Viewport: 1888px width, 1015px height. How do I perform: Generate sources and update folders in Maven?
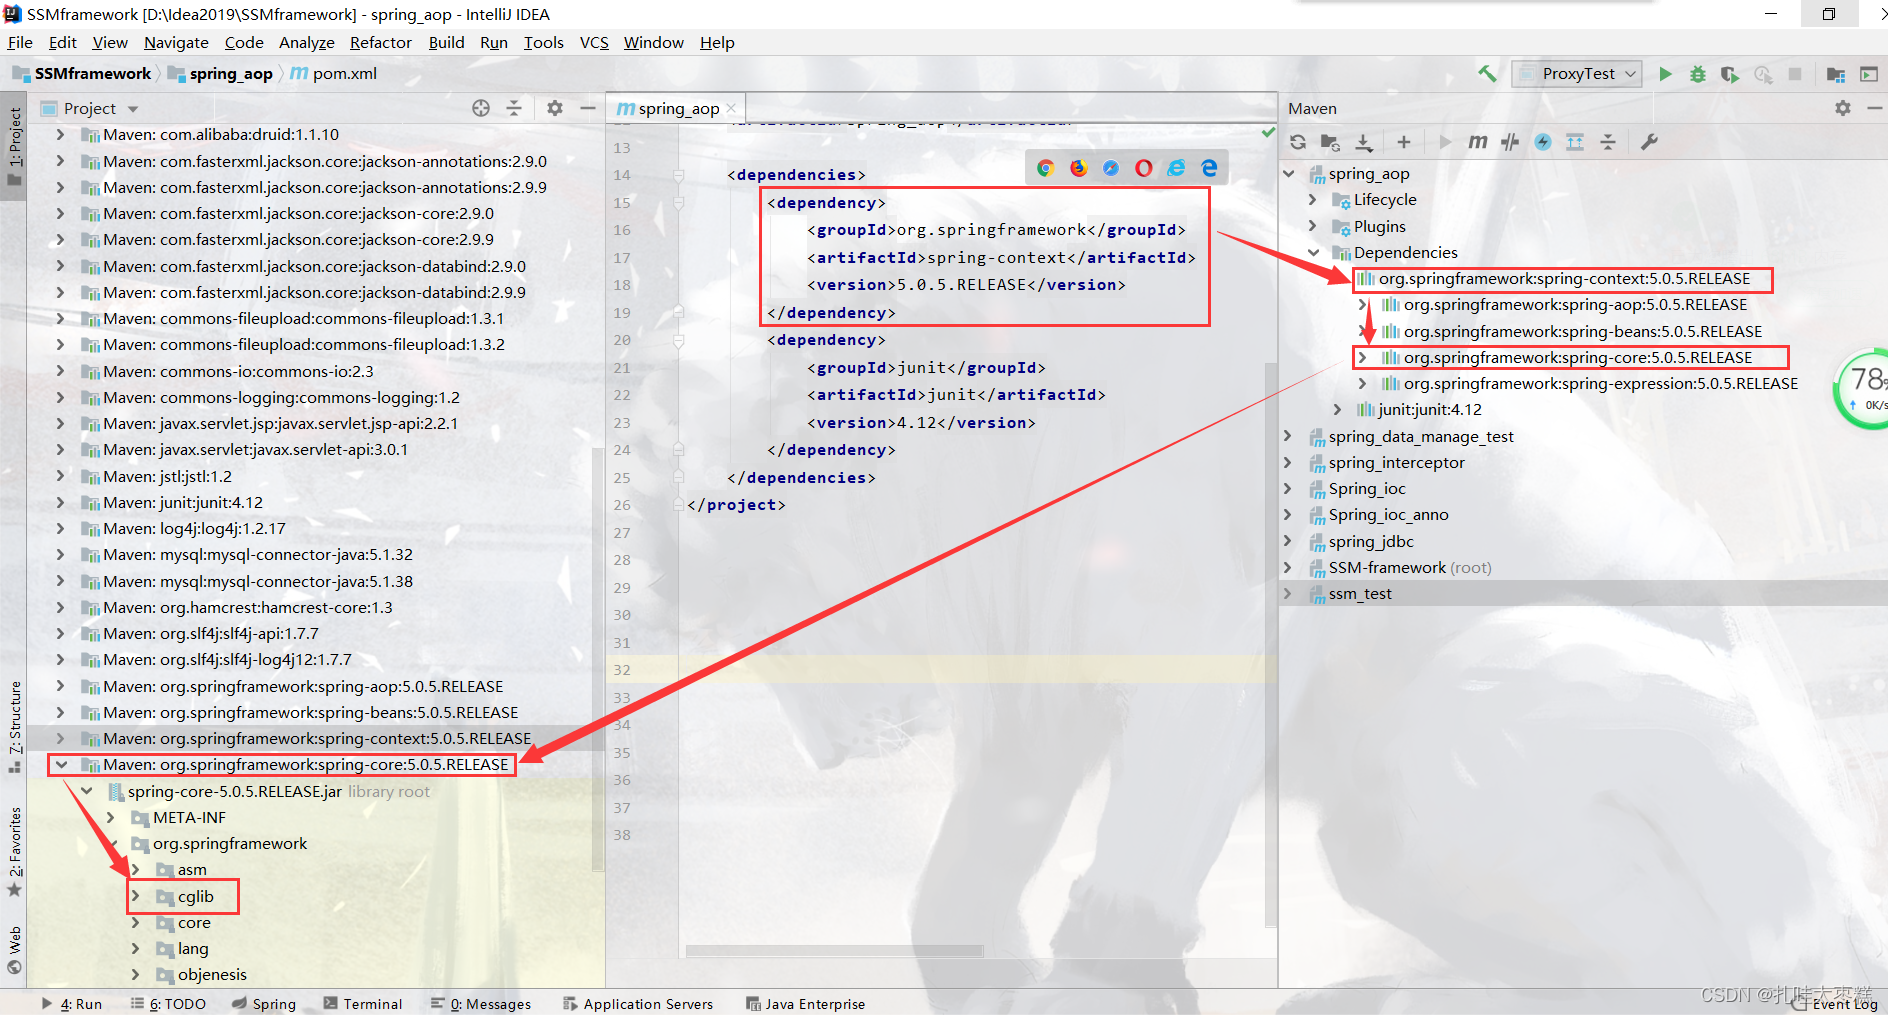(x=1330, y=142)
